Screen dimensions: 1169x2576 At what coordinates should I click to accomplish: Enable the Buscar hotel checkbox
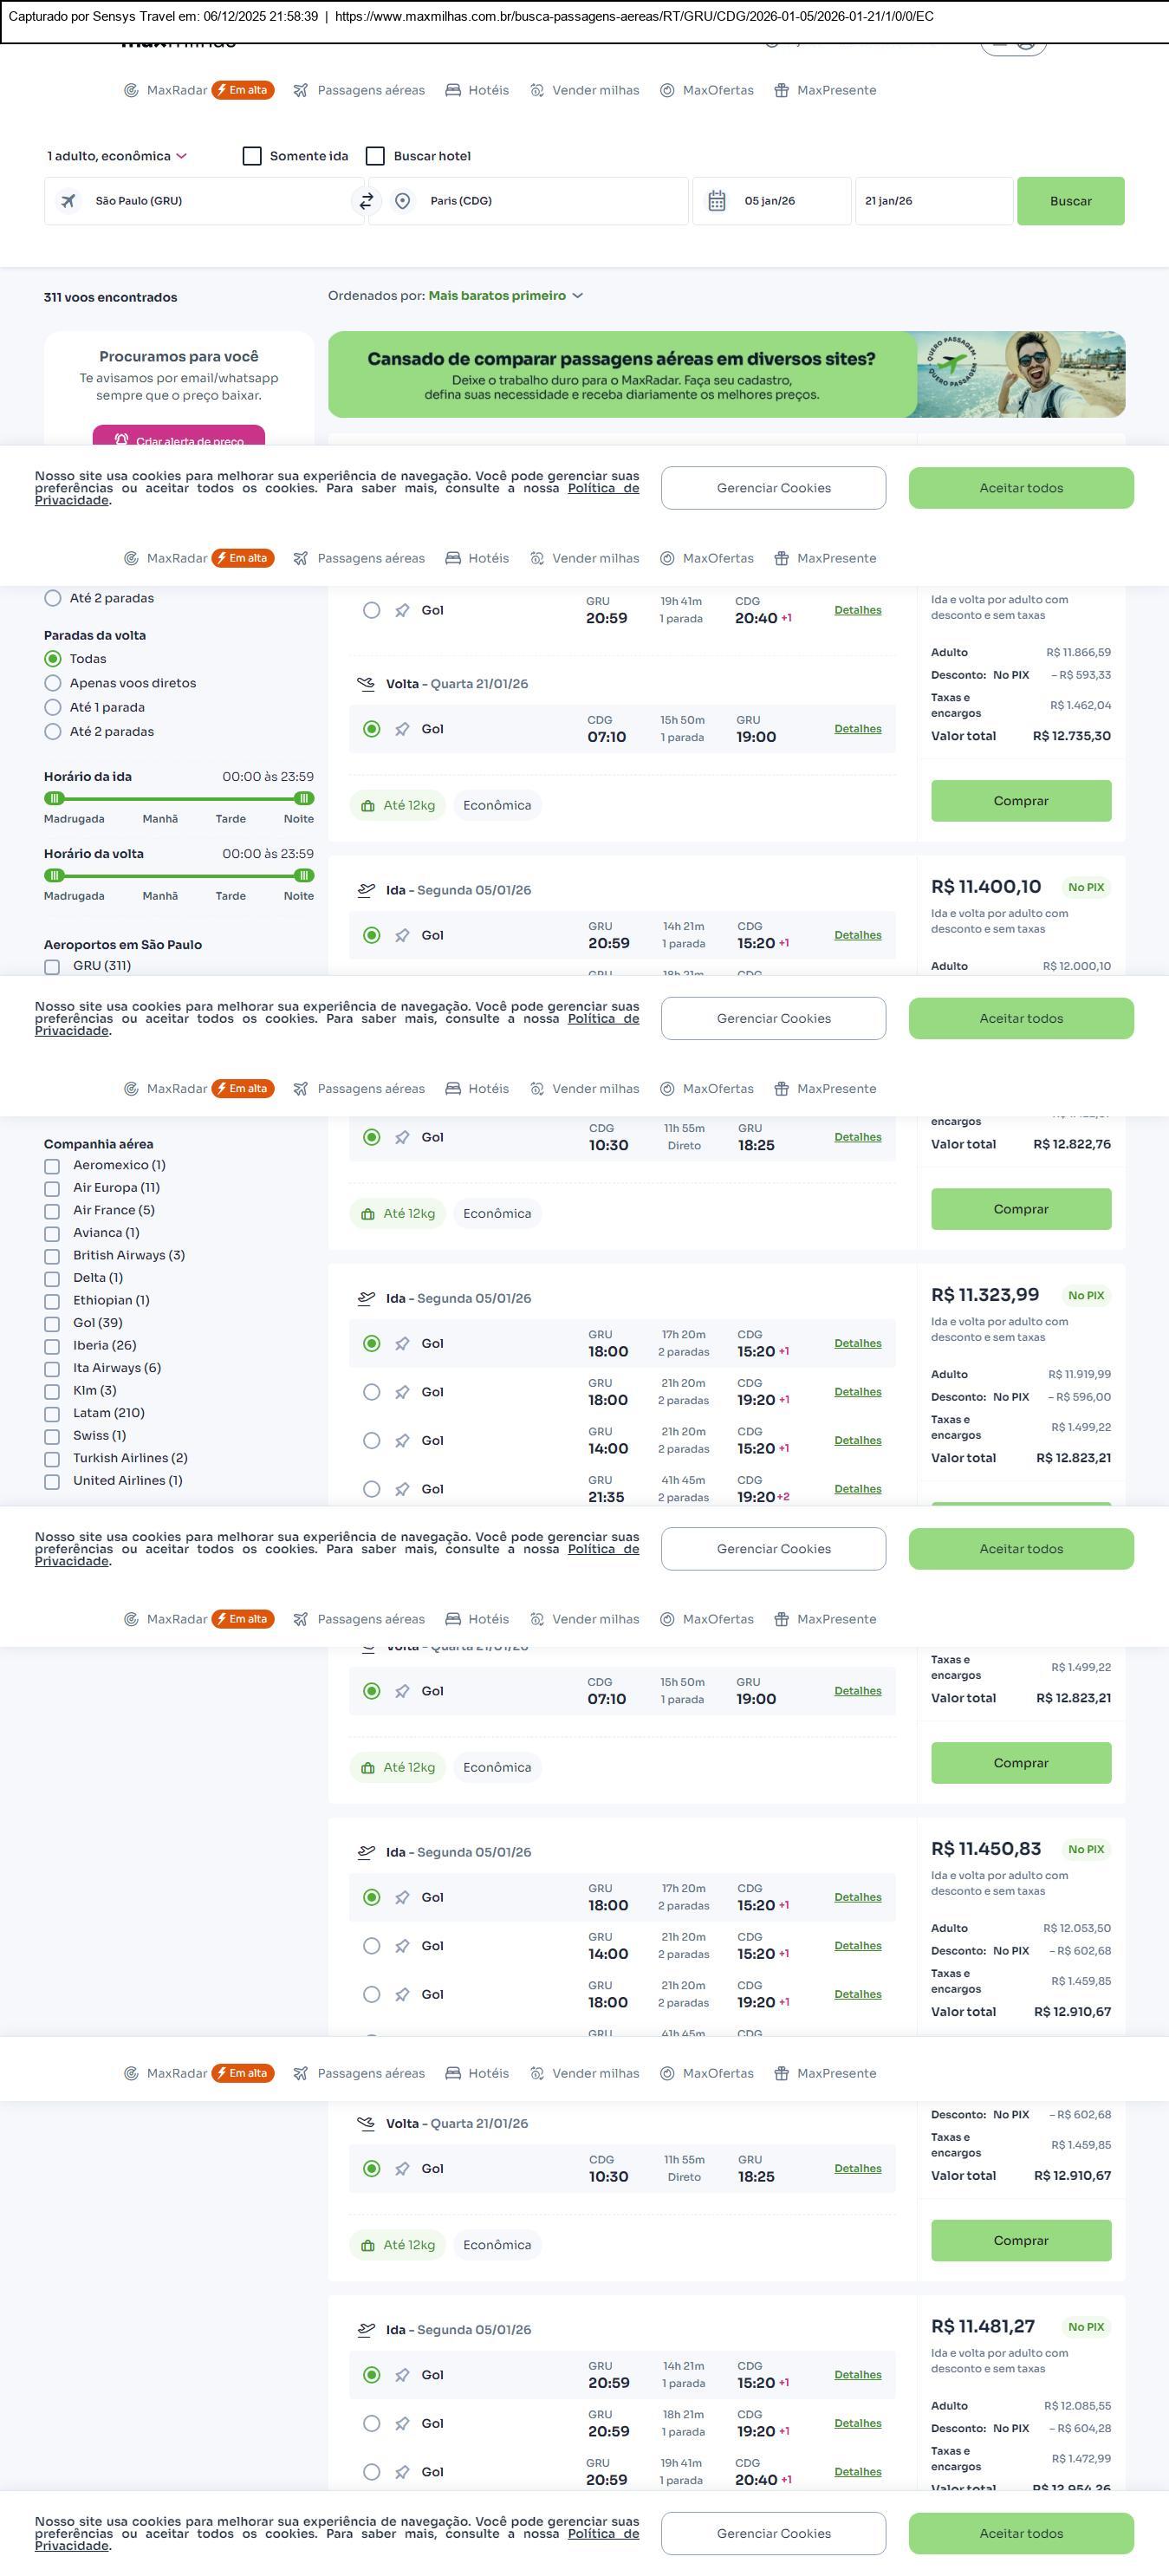click(375, 156)
